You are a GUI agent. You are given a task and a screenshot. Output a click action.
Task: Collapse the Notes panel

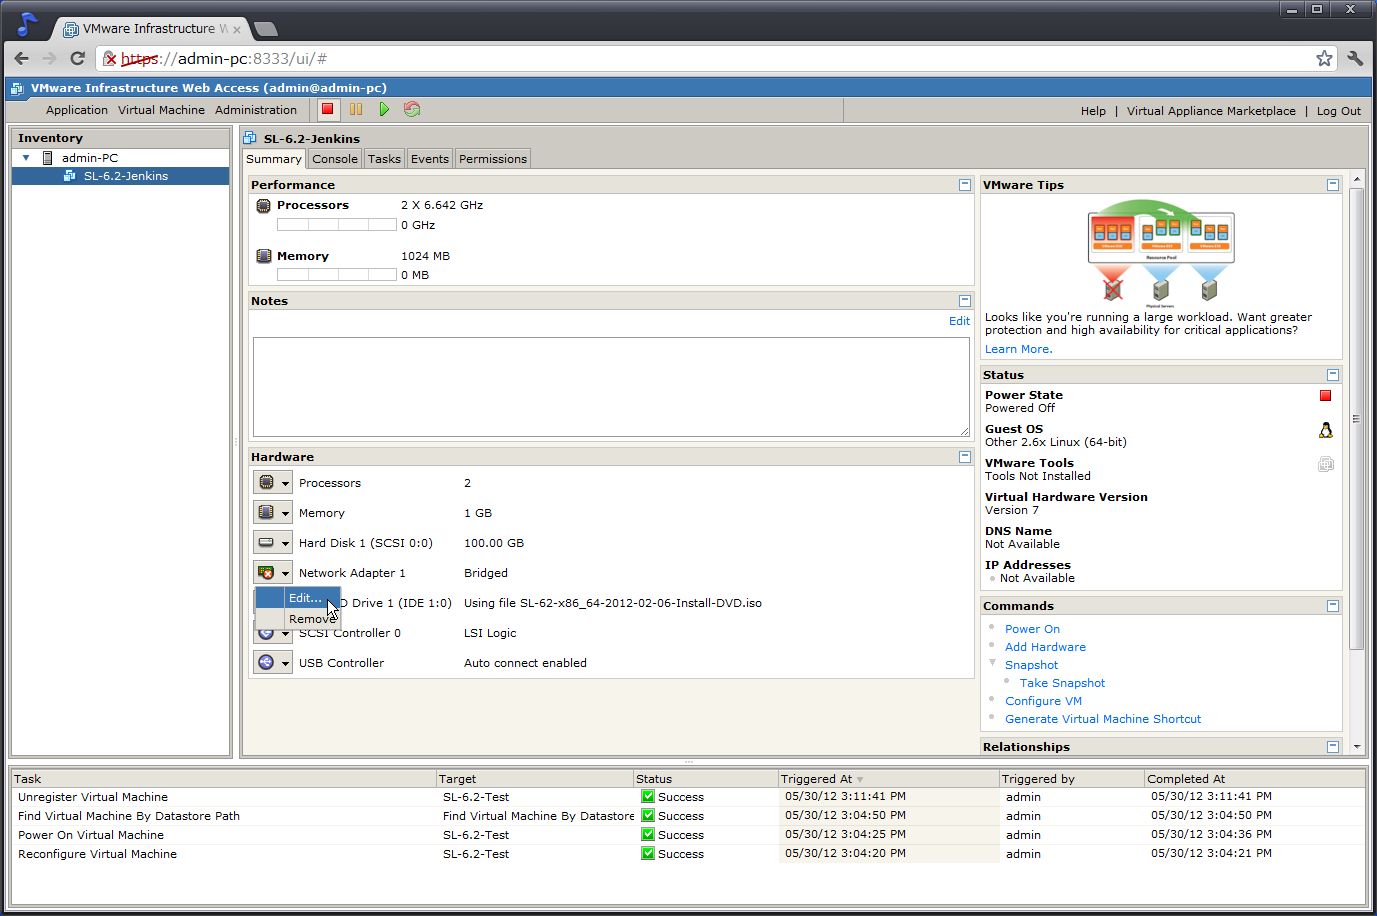965,301
